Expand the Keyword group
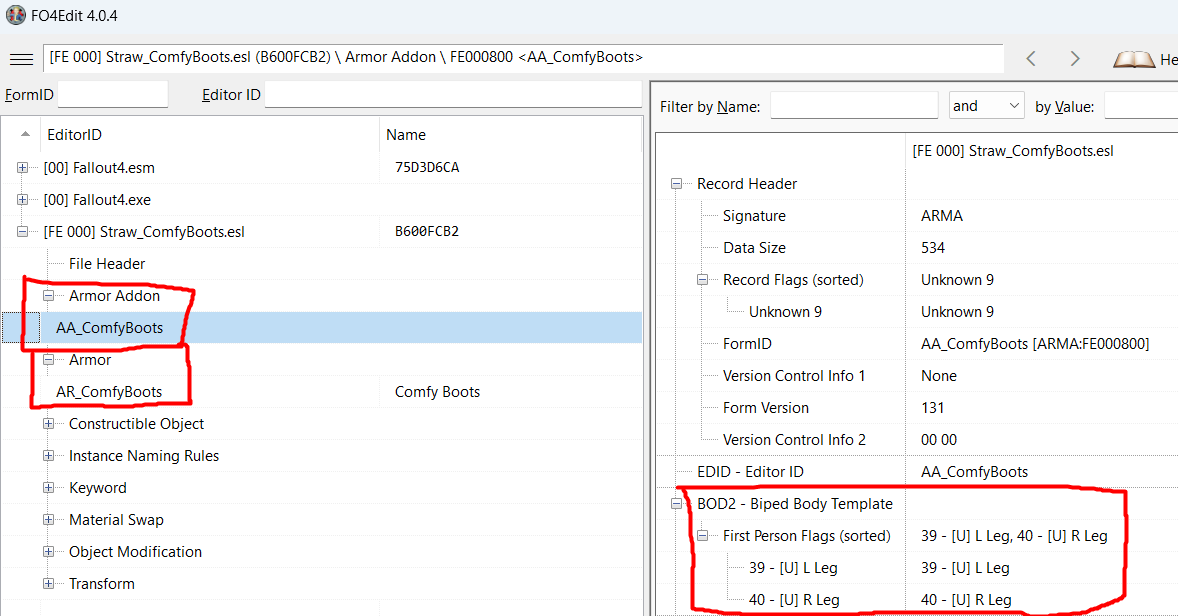This screenshot has height=616, width=1178. [x=49, y=488]
